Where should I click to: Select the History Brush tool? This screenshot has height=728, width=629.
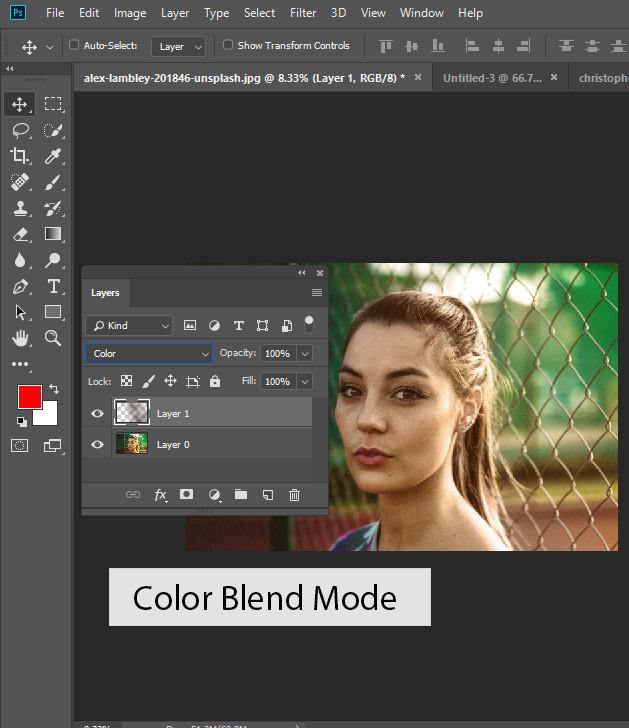(x=52, y=208)
